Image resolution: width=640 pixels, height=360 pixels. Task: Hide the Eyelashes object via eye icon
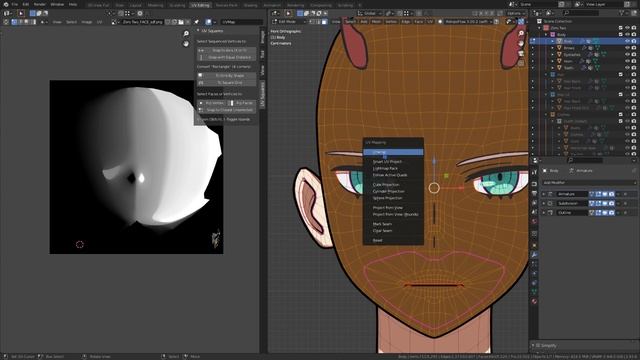[628, 54]
